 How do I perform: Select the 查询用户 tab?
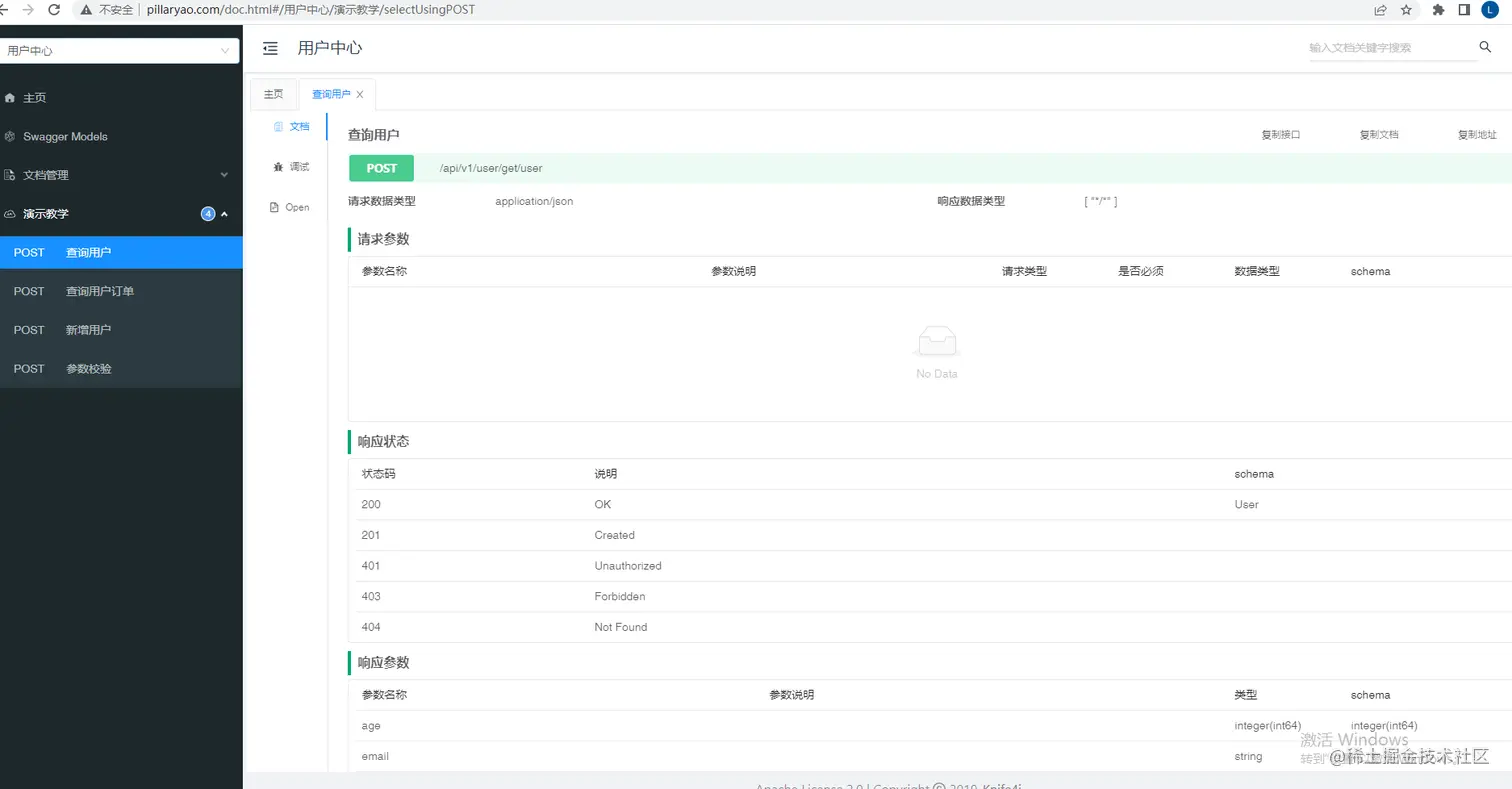coord(331,94)
